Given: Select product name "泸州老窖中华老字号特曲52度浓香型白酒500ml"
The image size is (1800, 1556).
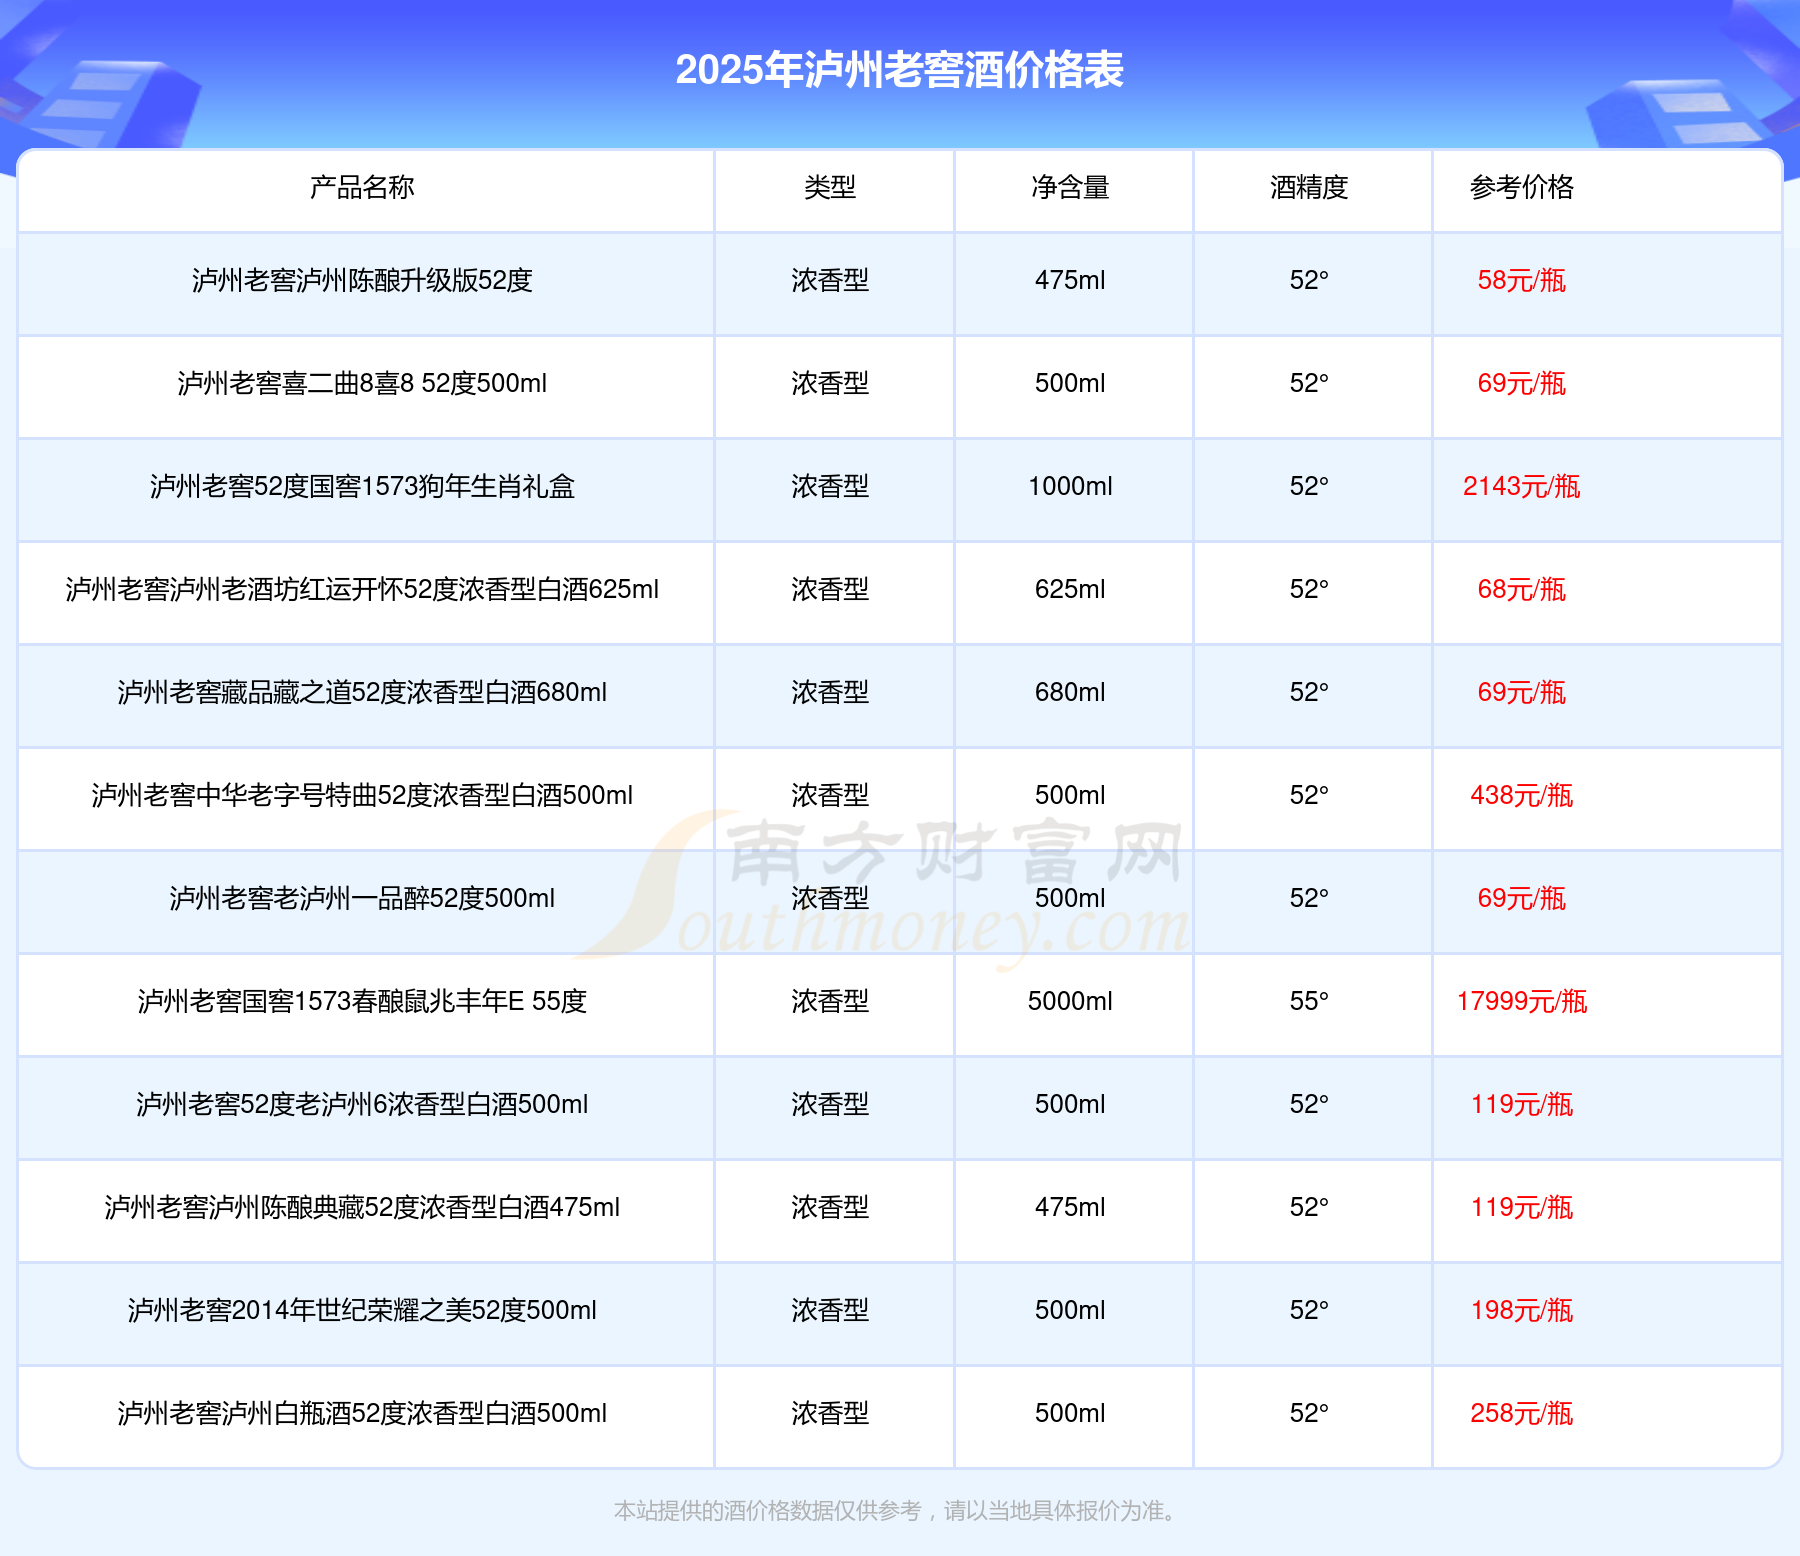Looking at the screenshot, I should point(362,796).
